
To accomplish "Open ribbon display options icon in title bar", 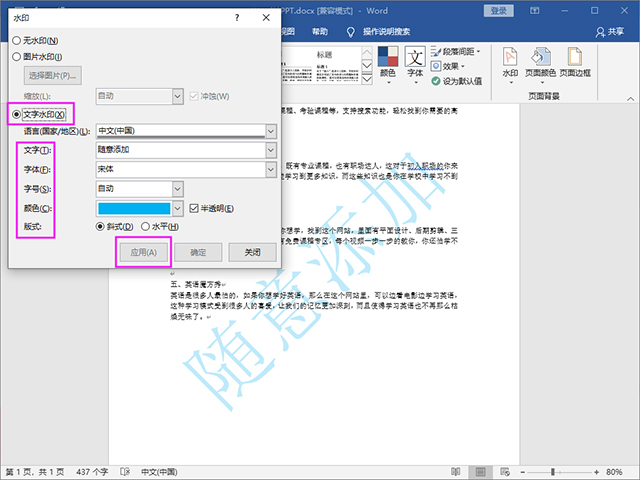I will click(x=534, y=11).
